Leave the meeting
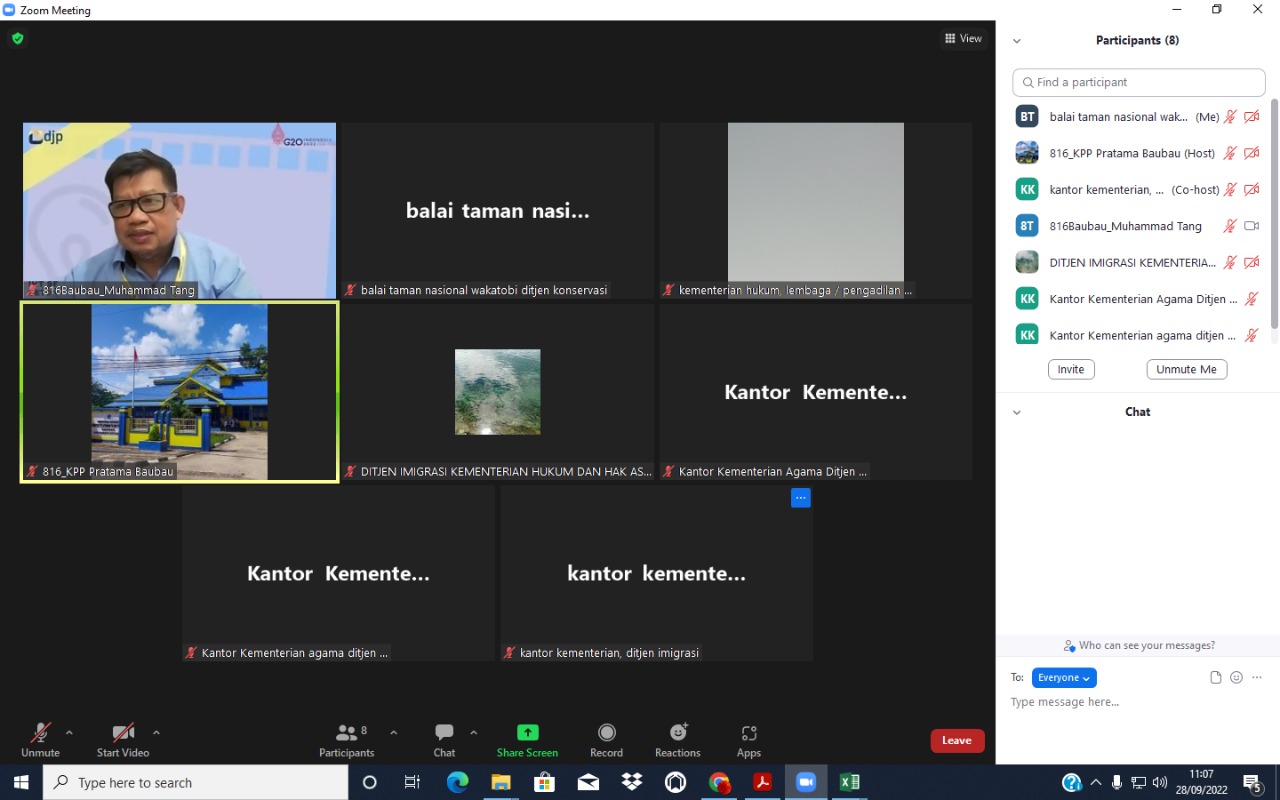1280x800 pixels. 957,740
